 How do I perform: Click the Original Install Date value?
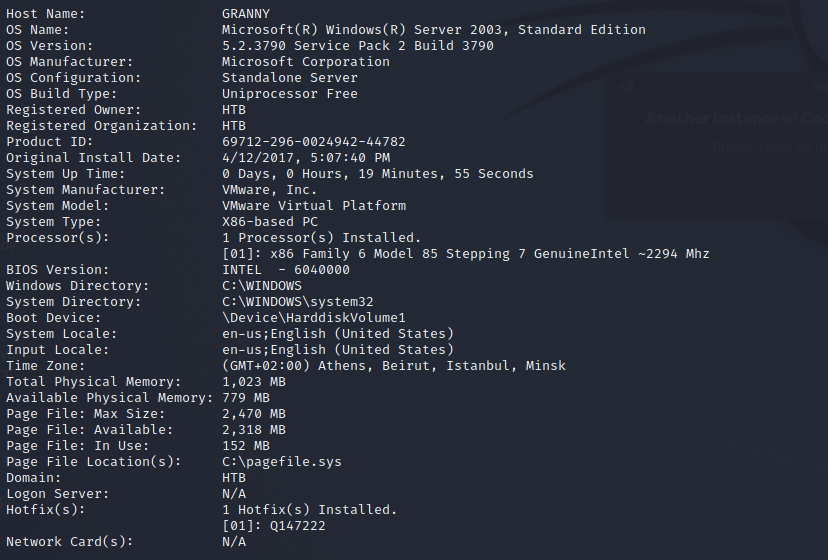pyautogui.click(x=305, y=158)
